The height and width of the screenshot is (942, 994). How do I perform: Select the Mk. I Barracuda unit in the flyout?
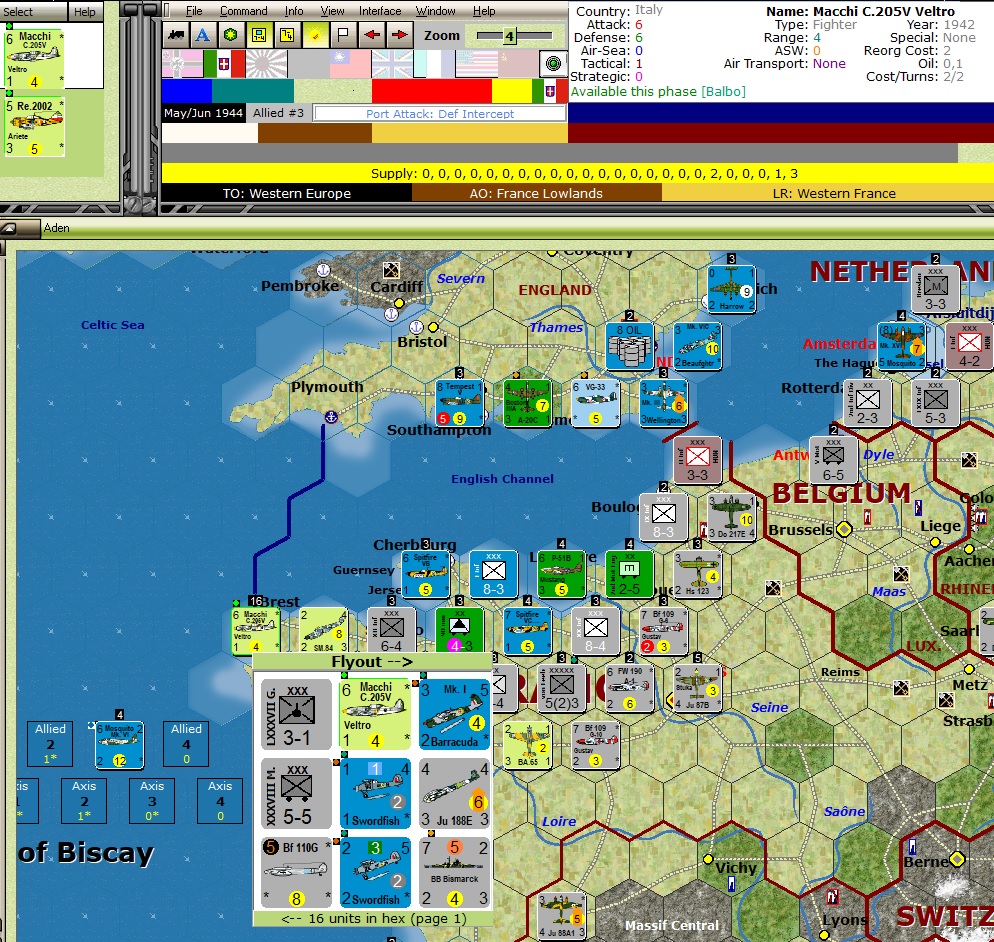(455, 714)
